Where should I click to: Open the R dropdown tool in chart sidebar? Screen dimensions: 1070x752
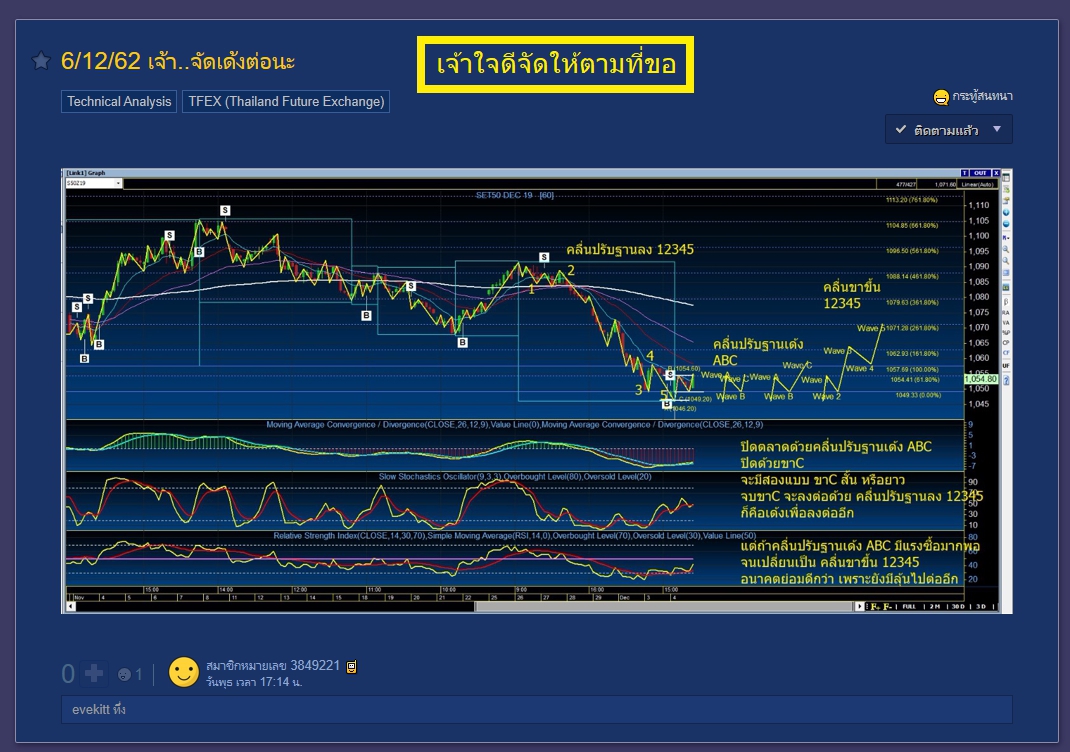pos(1006,237)
